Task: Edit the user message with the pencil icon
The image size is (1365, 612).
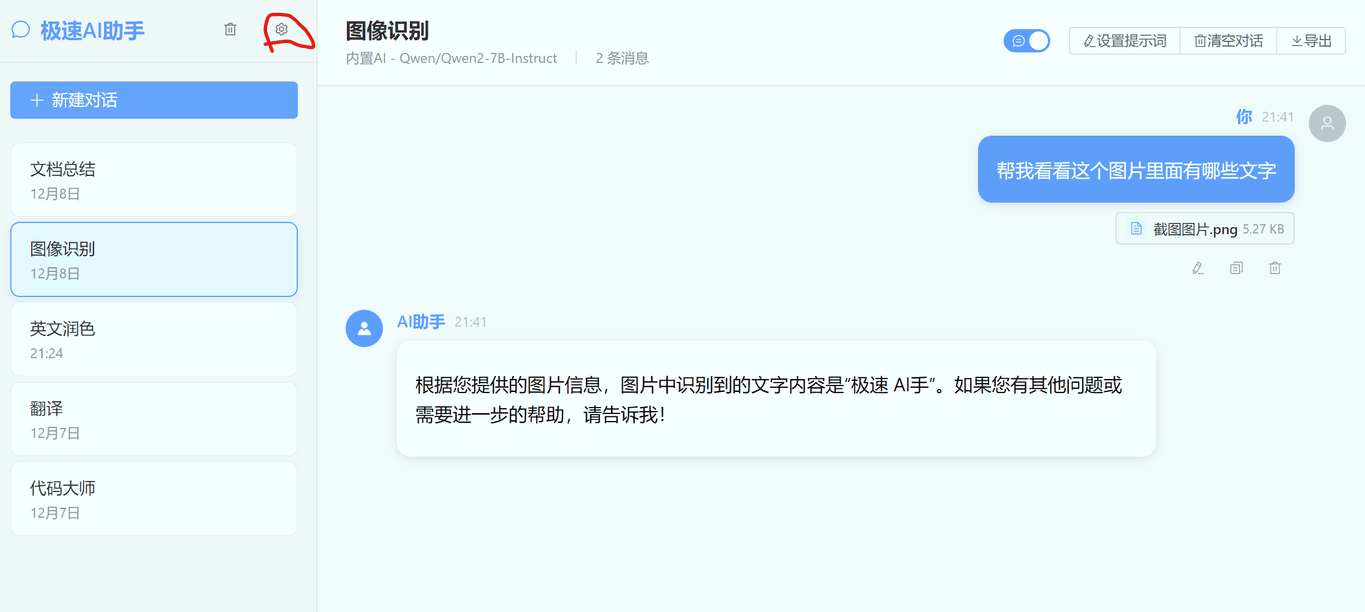Action: [x=1197, y=267]
